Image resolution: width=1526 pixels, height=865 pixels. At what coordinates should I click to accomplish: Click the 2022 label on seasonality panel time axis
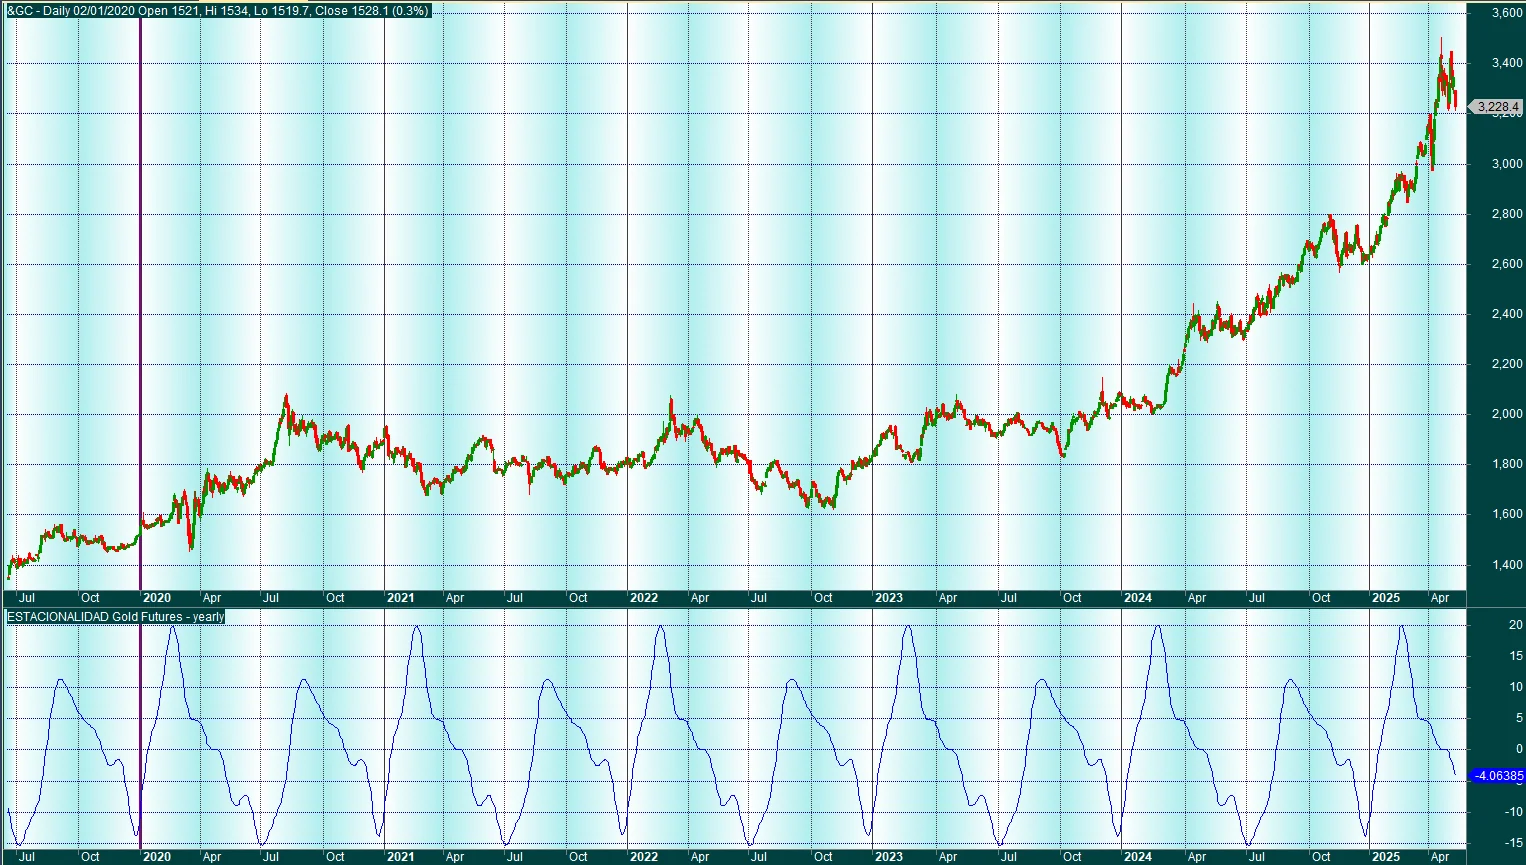pyautogui.click(x=644, y=857)
